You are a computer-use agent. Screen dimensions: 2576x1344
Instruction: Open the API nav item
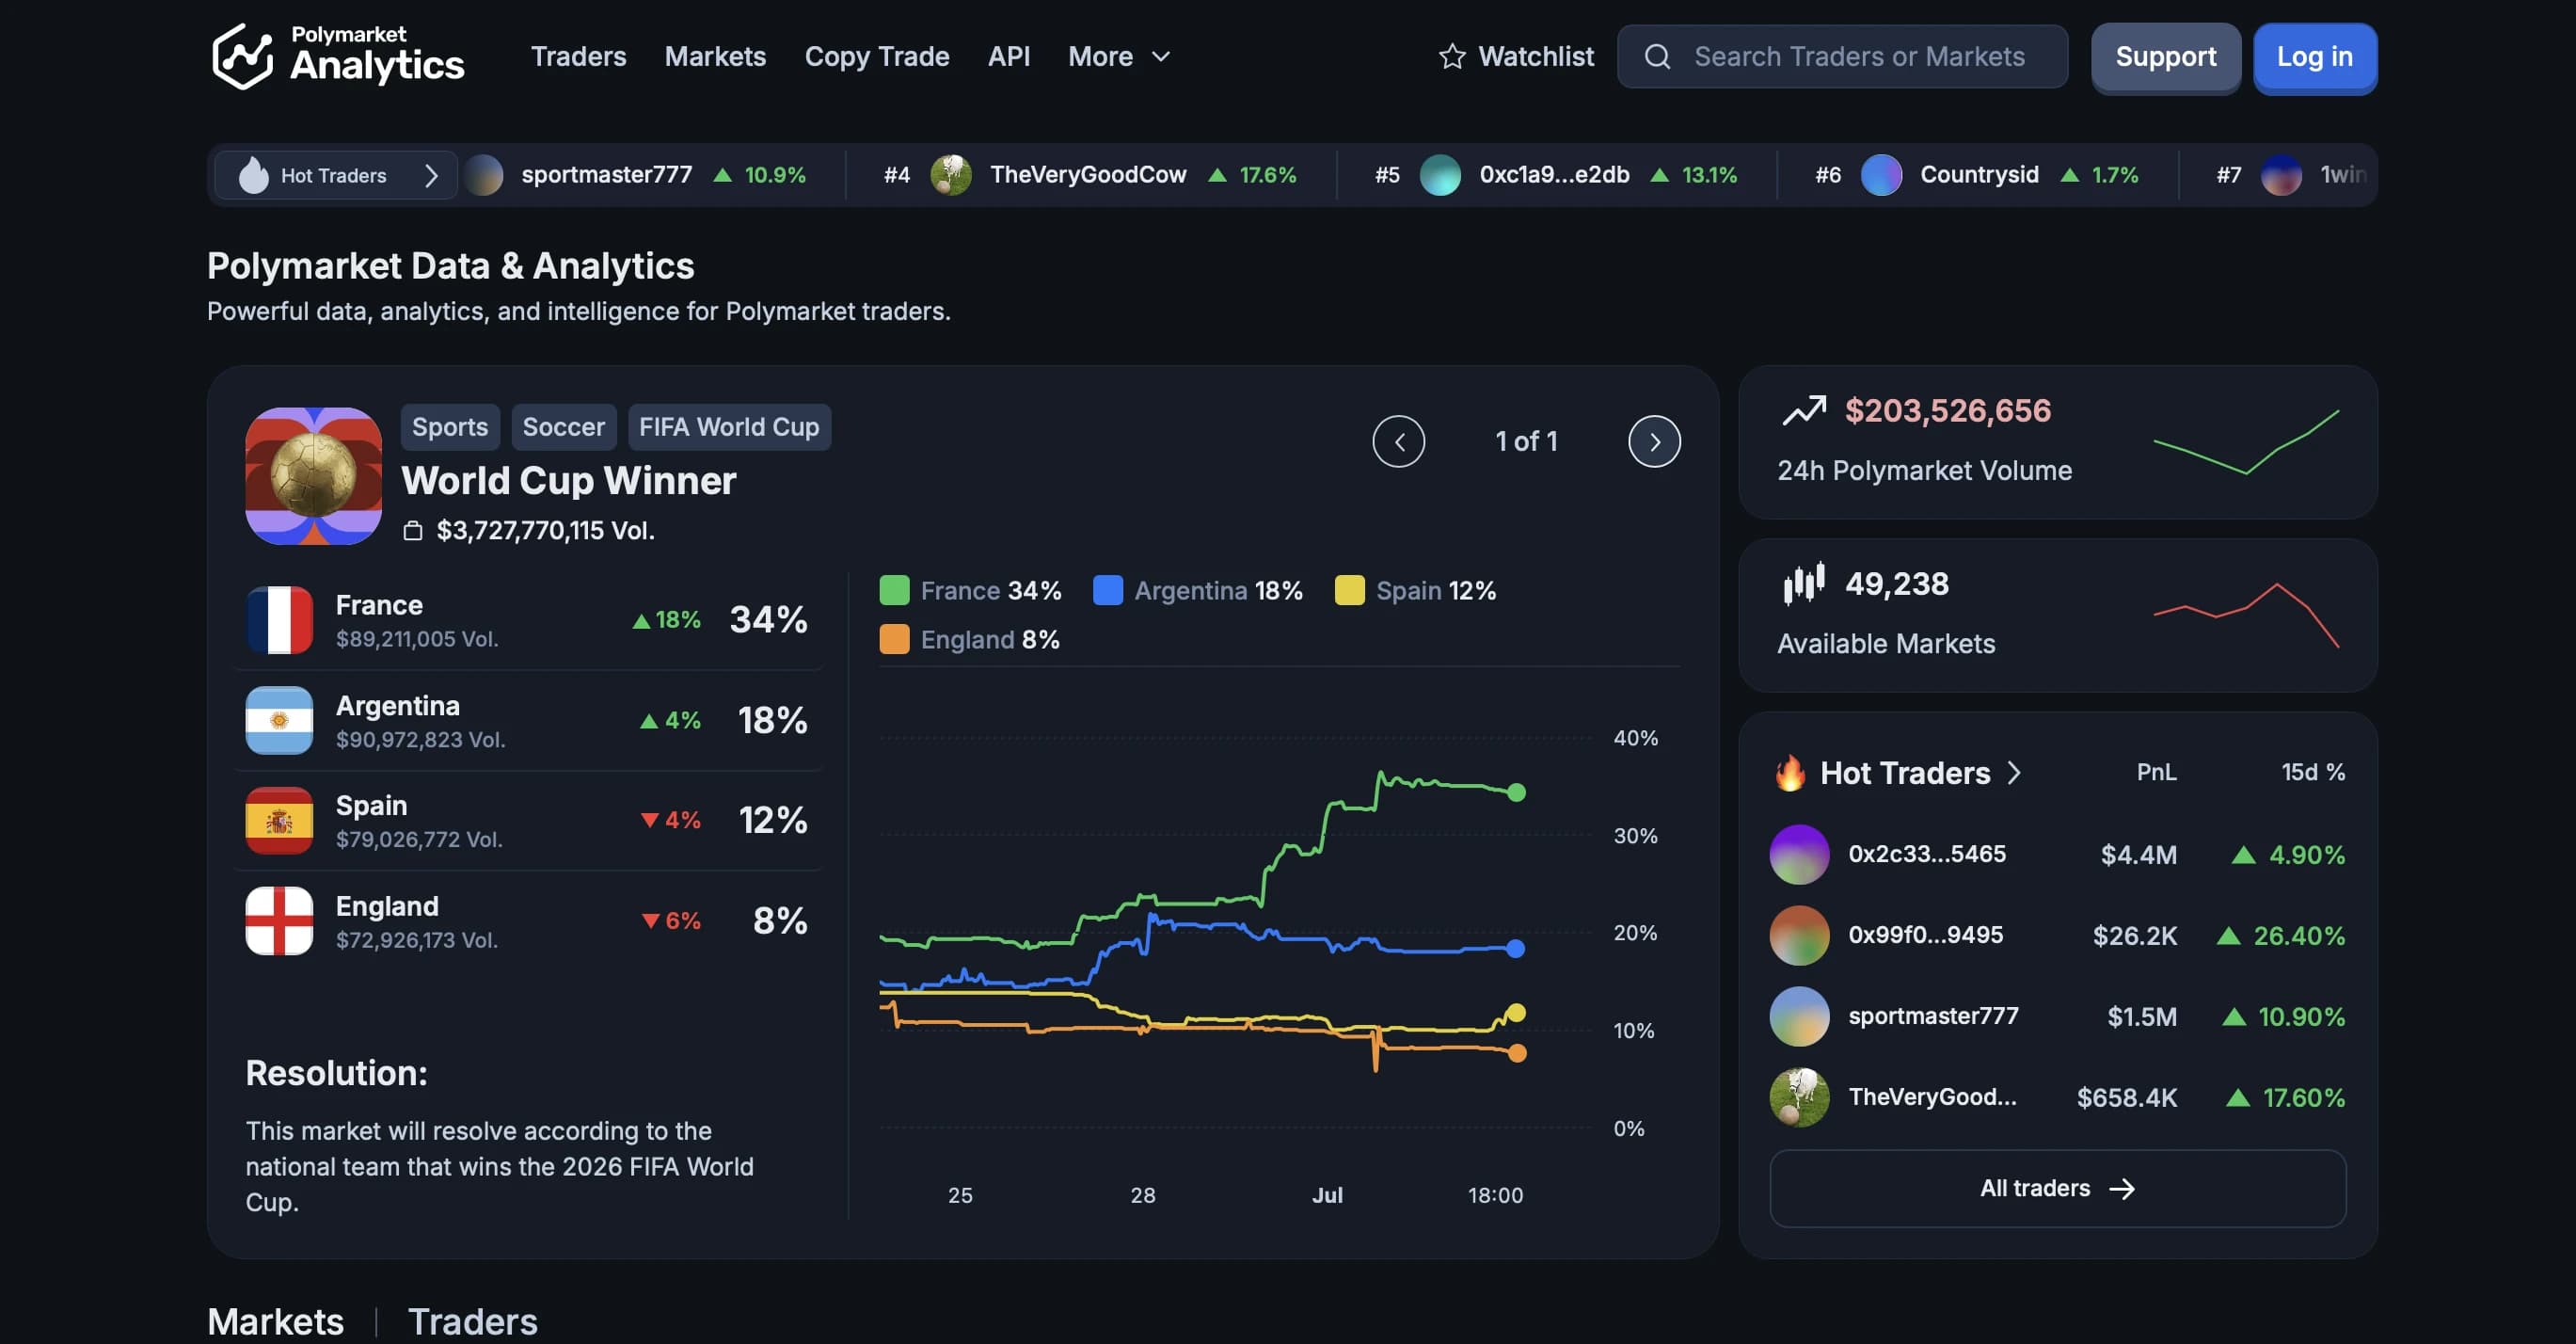tap(1008, 56)
